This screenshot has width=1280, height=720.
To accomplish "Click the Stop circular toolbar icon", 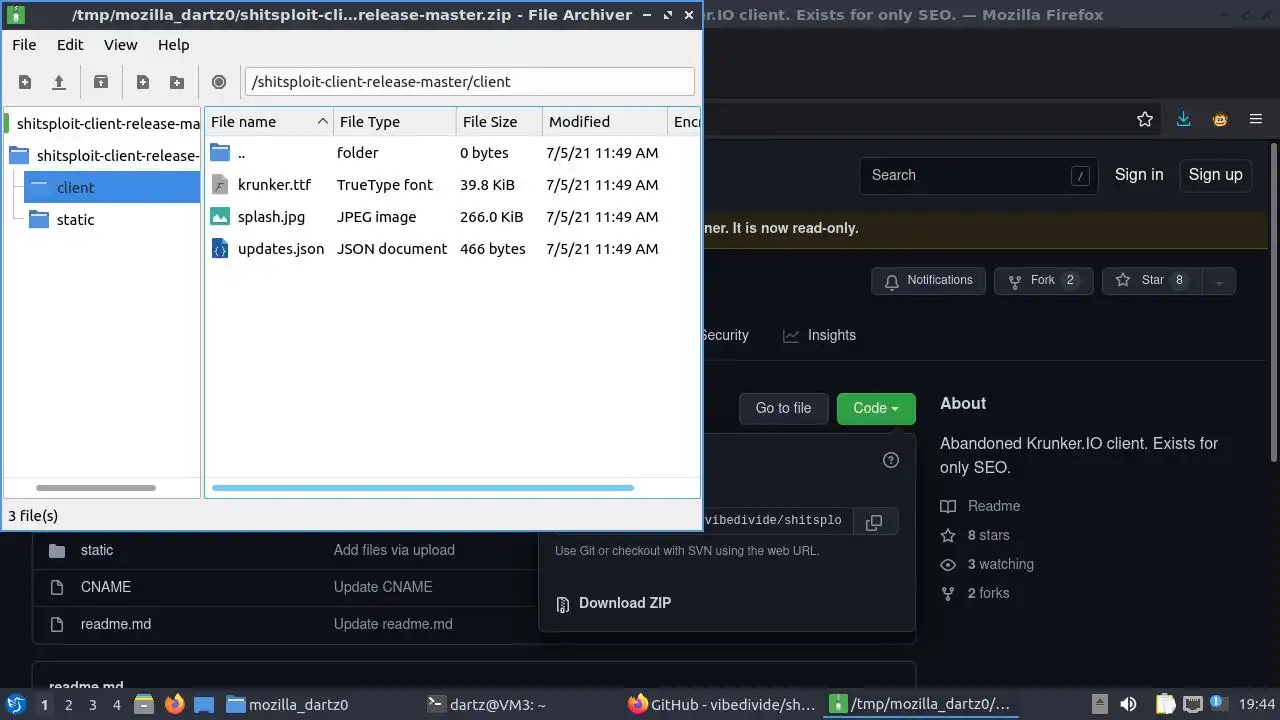I will pyautogui.click(x=219, y=82).
